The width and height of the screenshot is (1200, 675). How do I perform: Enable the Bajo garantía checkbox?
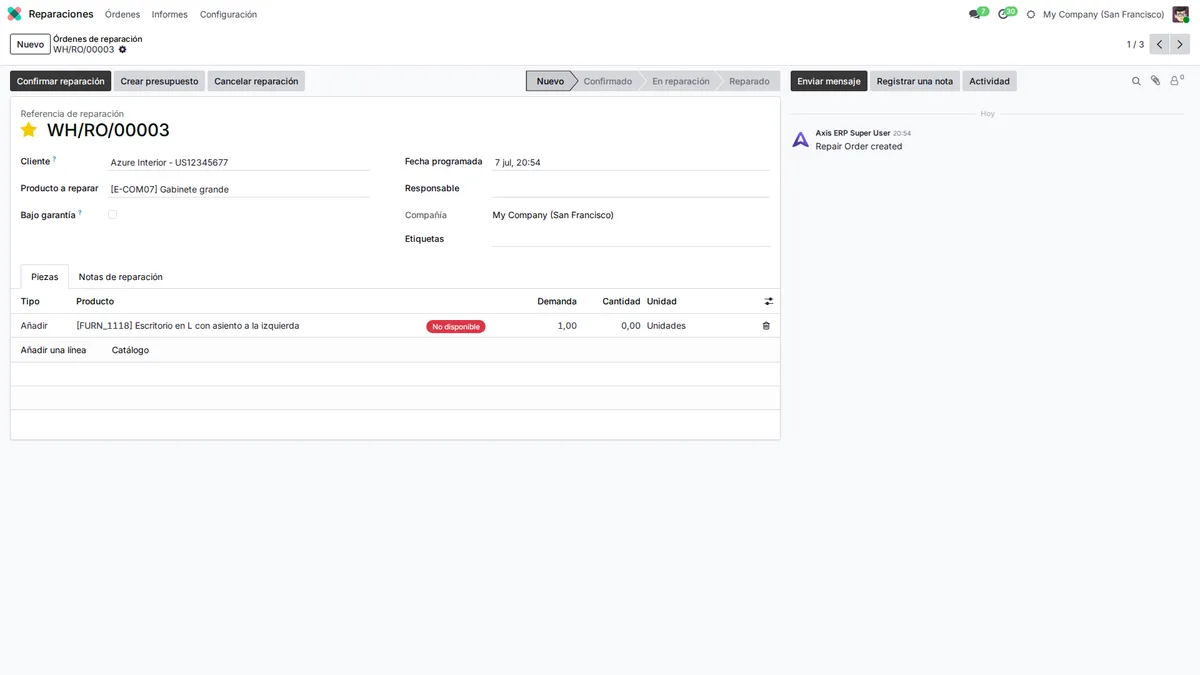112,214
